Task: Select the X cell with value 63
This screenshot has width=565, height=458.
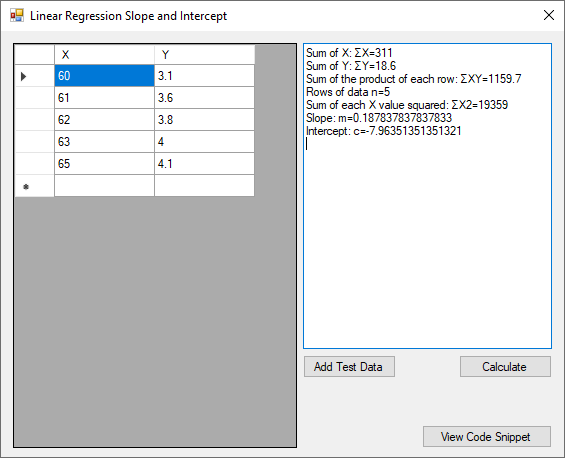Action: coord(104,142)
